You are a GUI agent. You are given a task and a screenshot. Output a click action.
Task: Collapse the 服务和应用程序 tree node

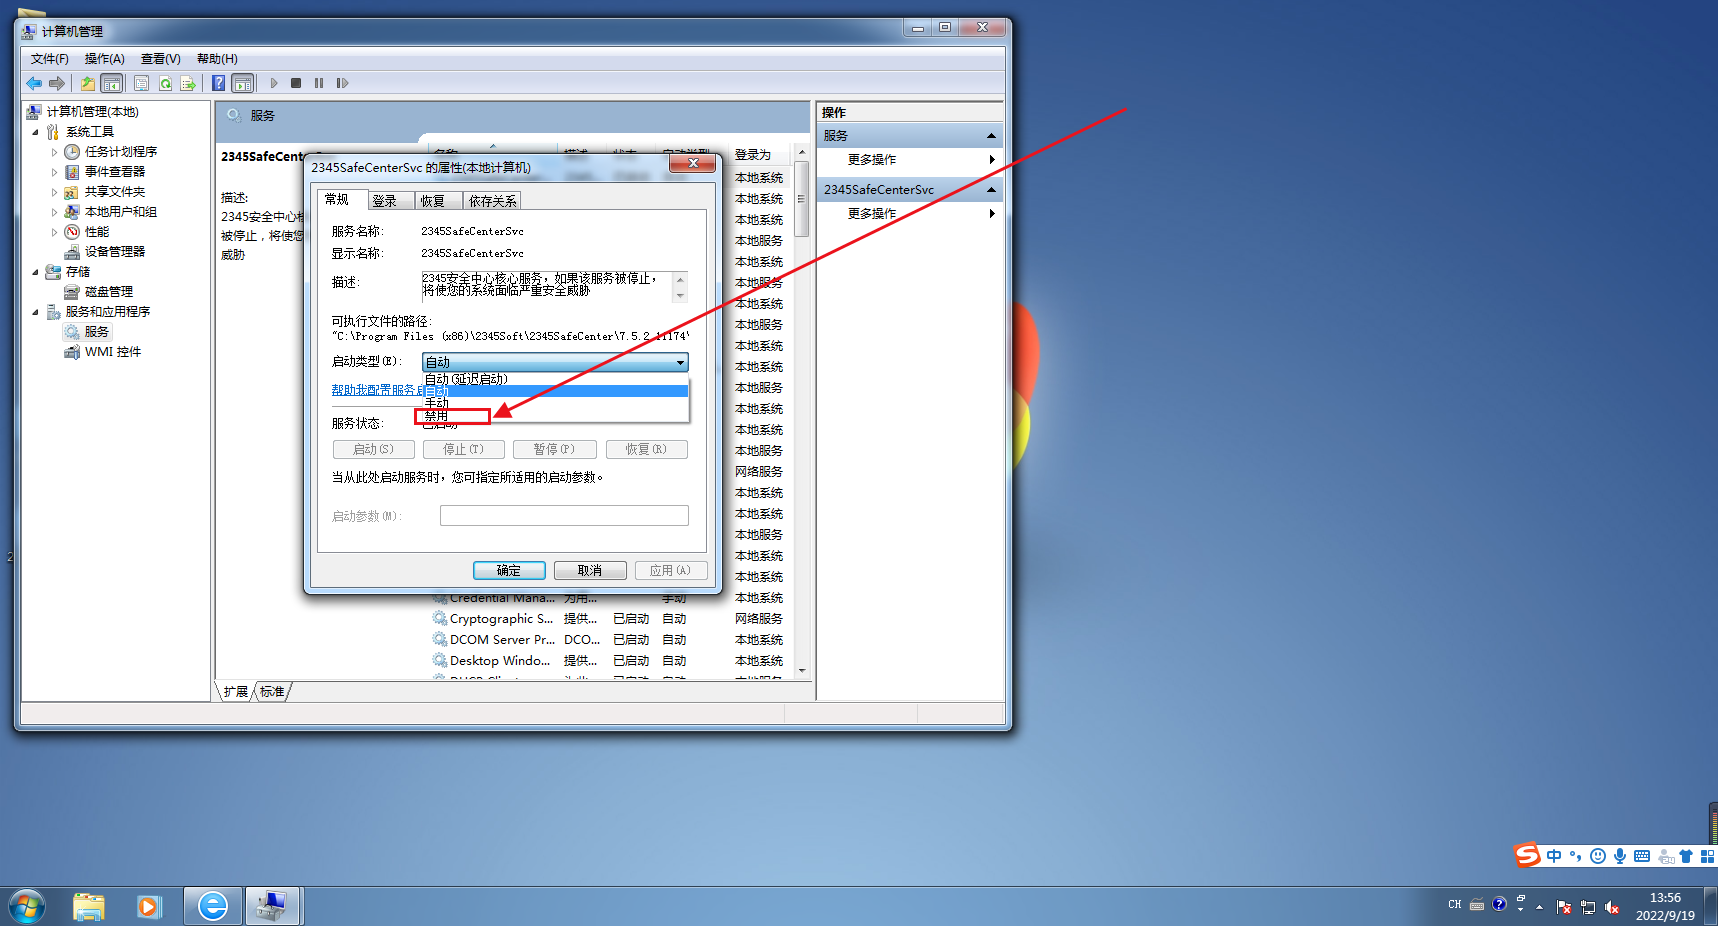[36, 312]
